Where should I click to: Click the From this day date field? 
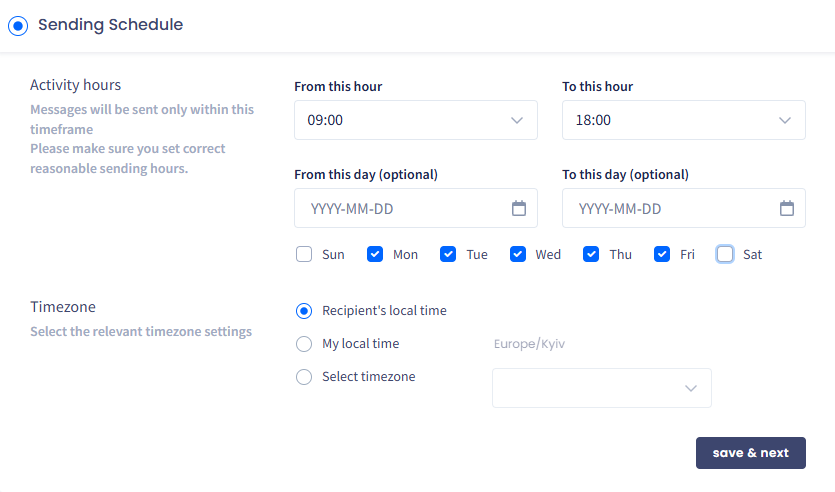(x=415, y=208)
